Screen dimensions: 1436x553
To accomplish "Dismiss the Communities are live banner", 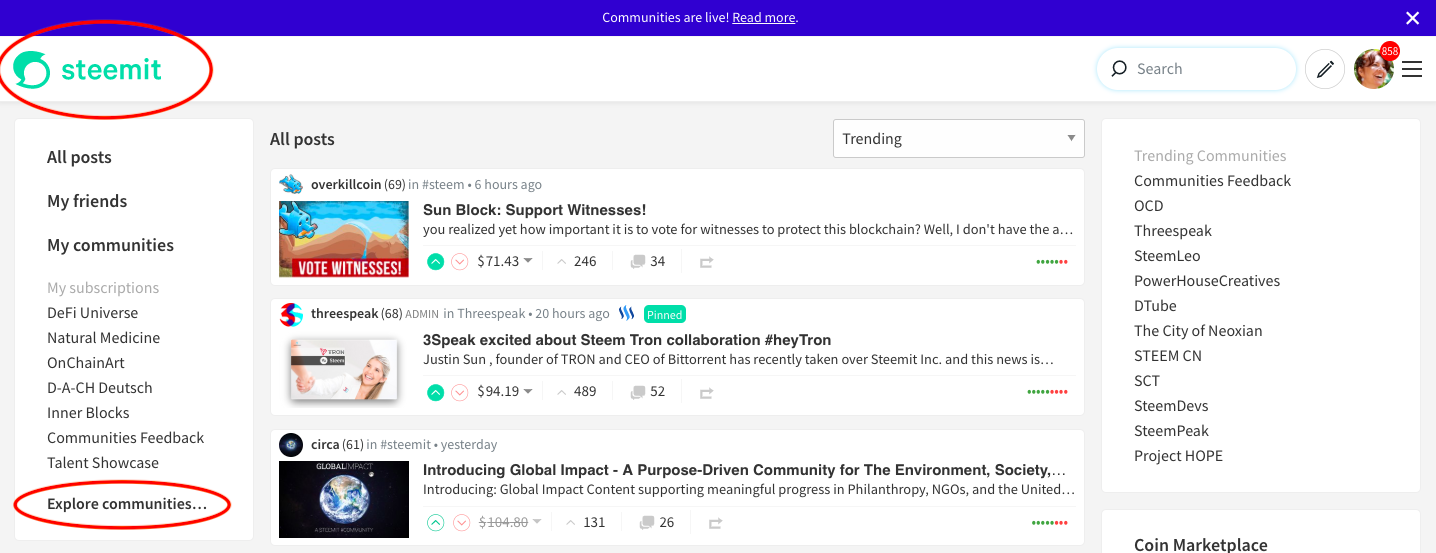I will (1412, 18).
